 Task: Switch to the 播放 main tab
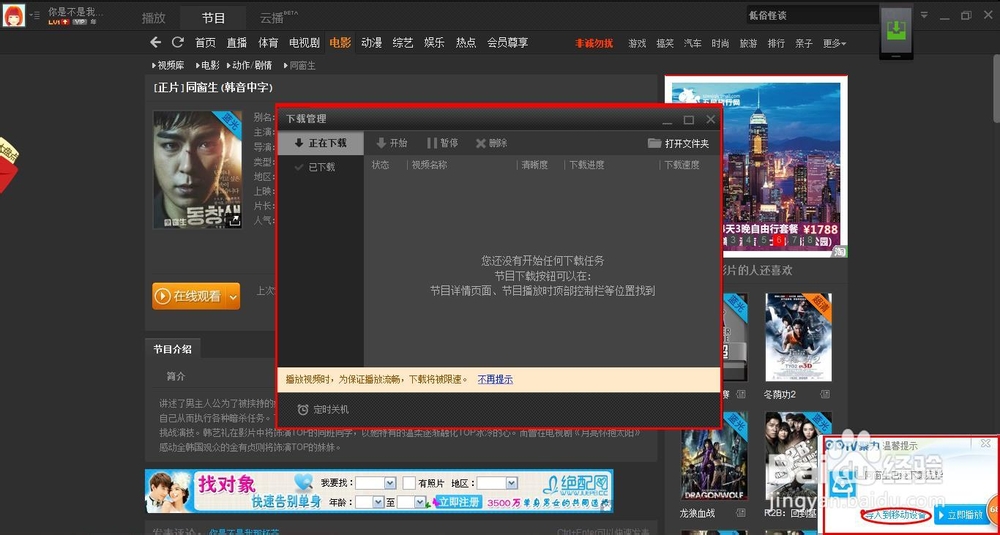click(x=154, y=18)
